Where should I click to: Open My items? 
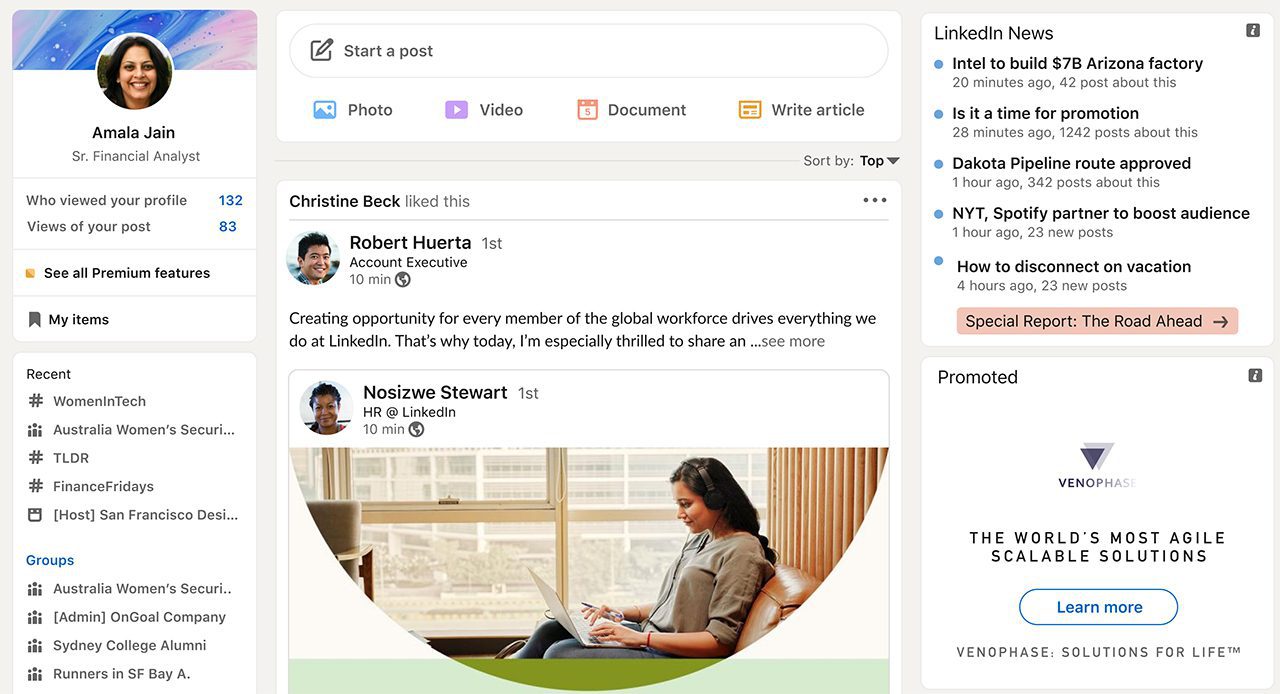click(x=79, y=320)
